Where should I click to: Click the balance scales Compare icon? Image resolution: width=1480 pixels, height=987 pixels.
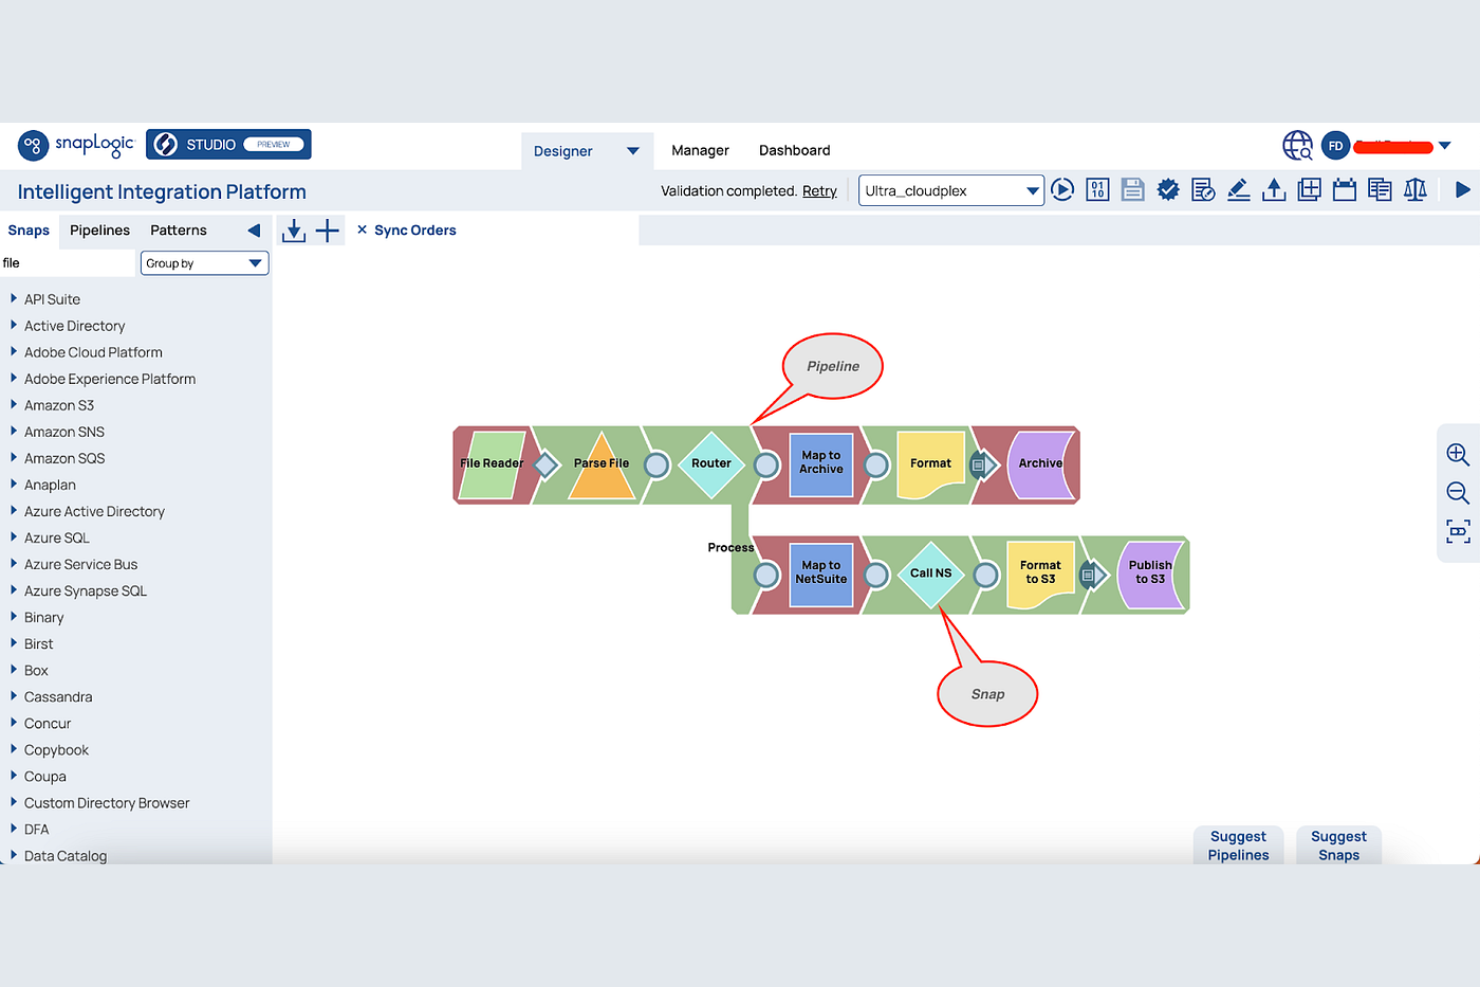(1415, 190)
